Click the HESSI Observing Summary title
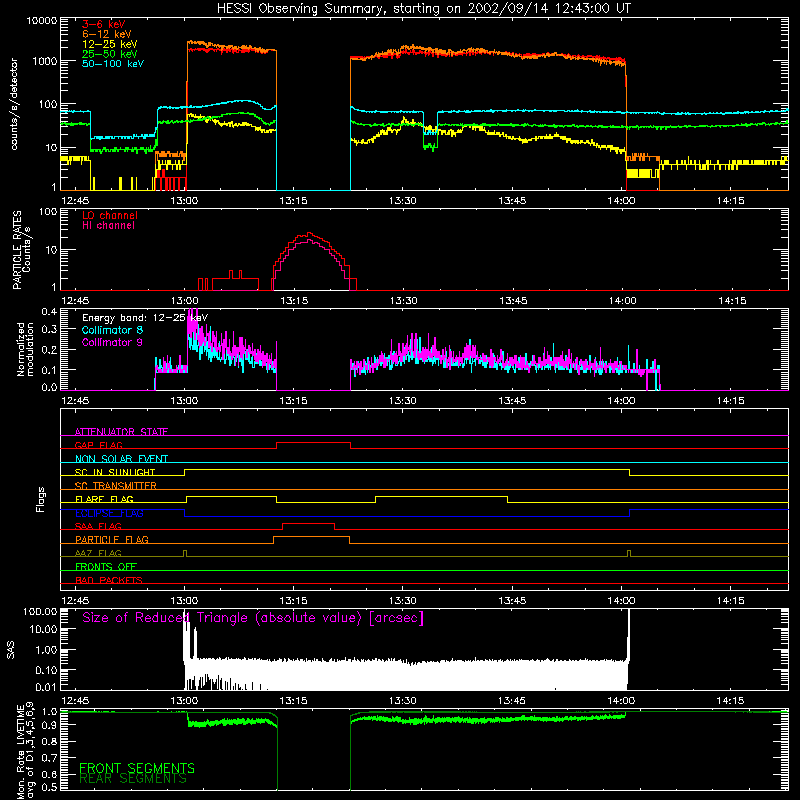The width and height of the screenshot is (800, 800). point(424,9)
